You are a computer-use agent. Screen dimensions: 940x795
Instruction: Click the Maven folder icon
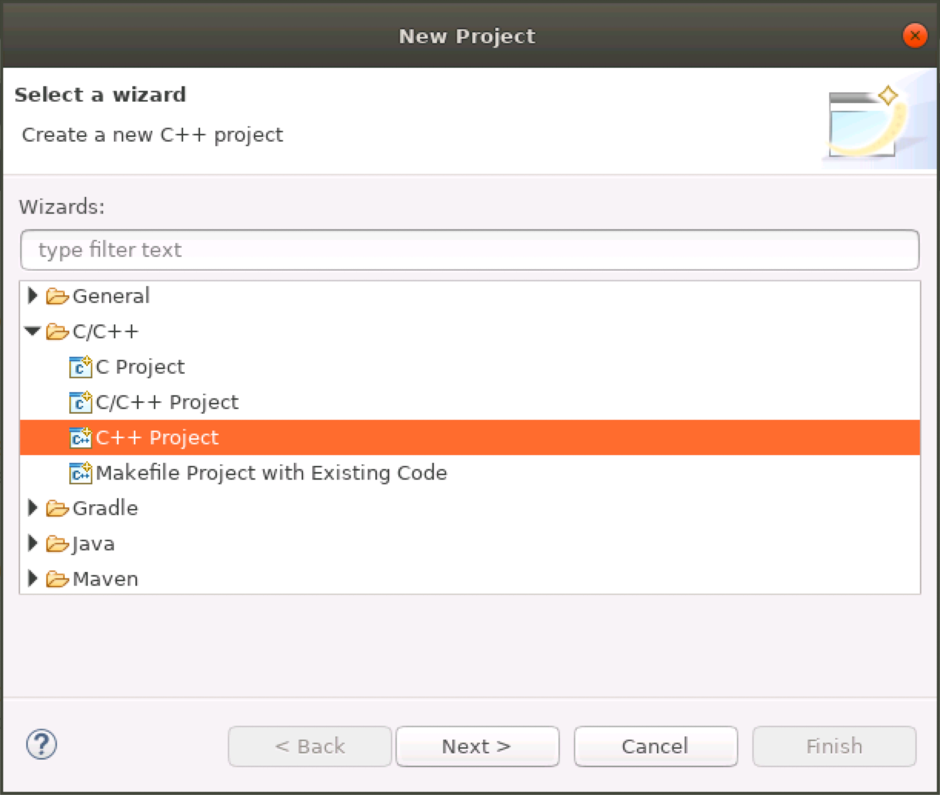pyautogui.click(x=57, y=579)
